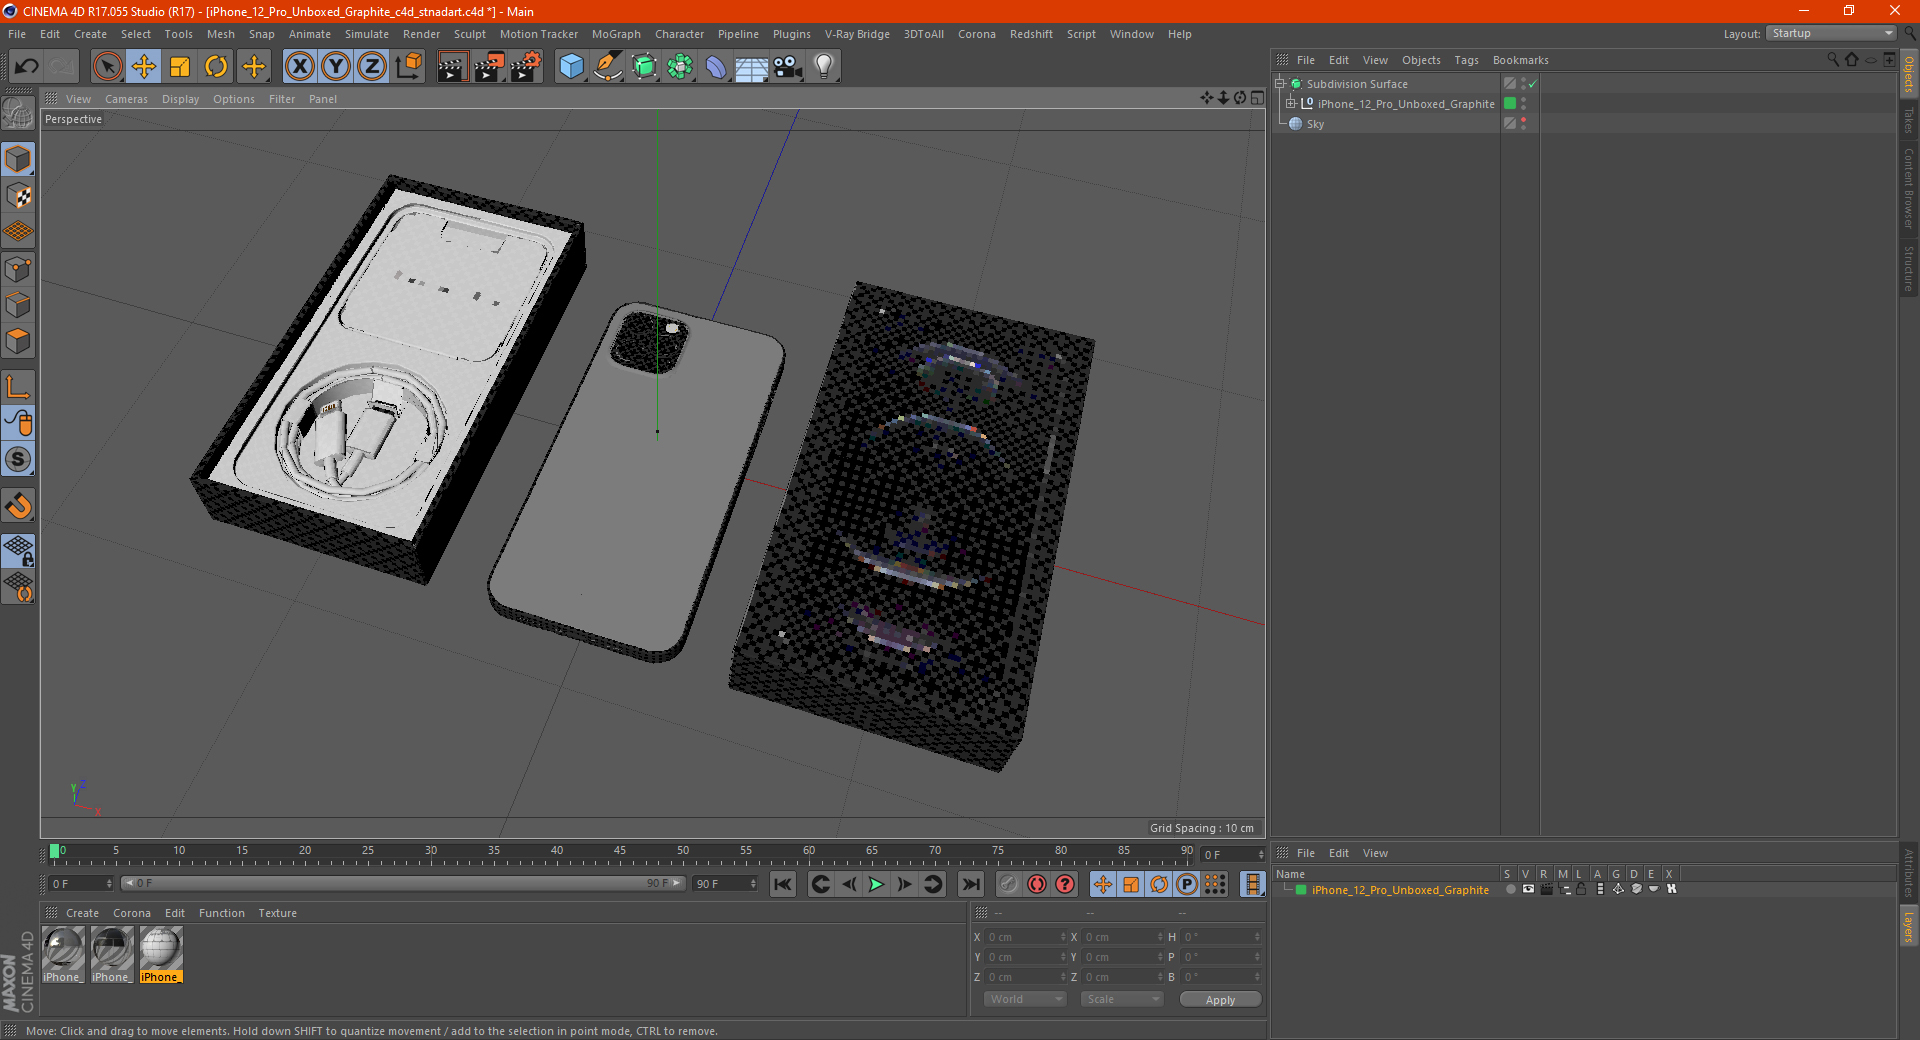
Task: Click X position coordinate field
Action: 1026,937
